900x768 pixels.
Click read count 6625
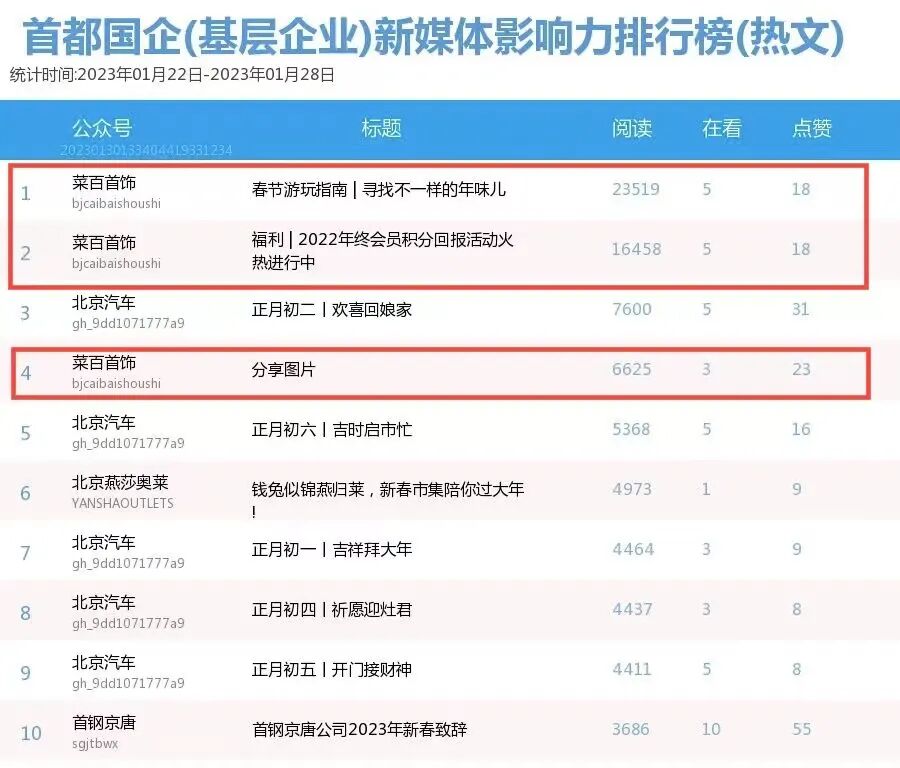(631, 369)
